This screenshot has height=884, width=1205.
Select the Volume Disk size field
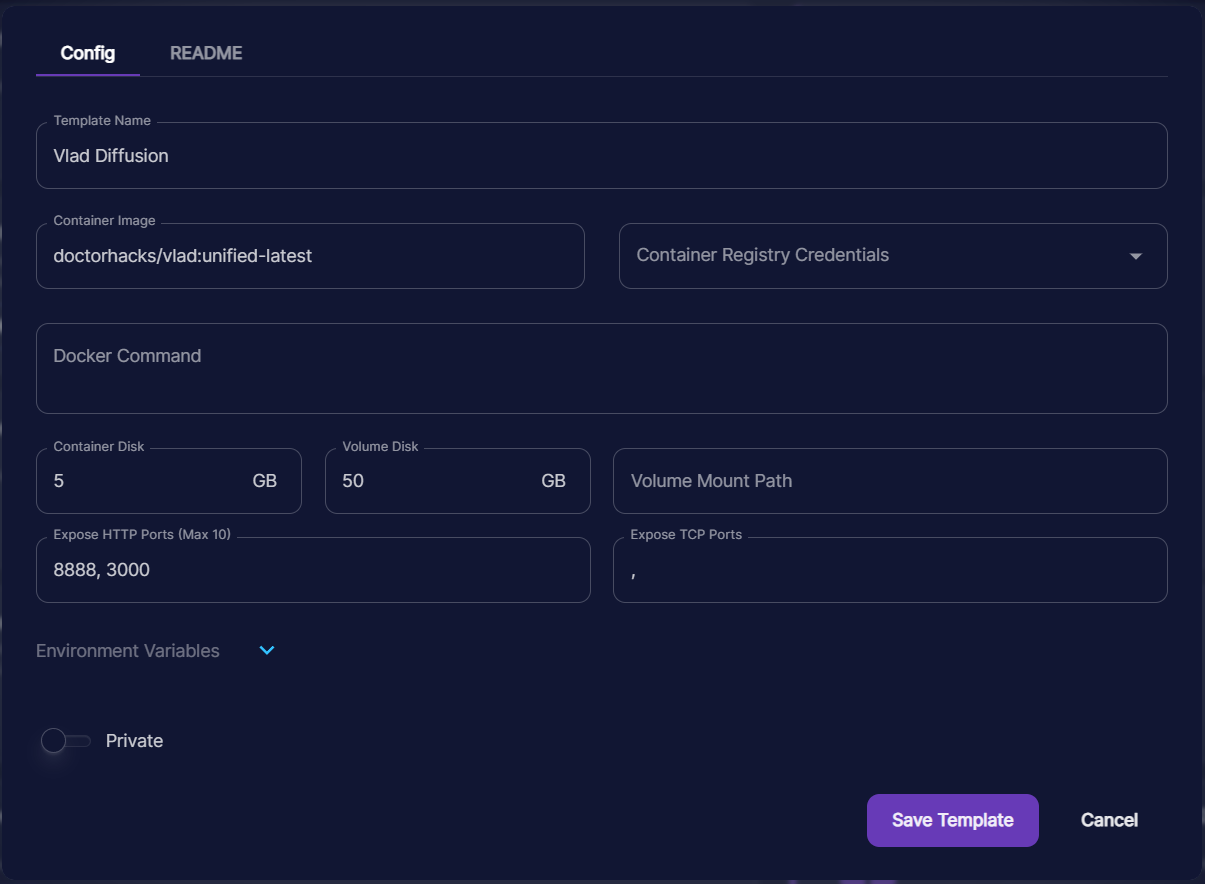[x=430, y=481]
